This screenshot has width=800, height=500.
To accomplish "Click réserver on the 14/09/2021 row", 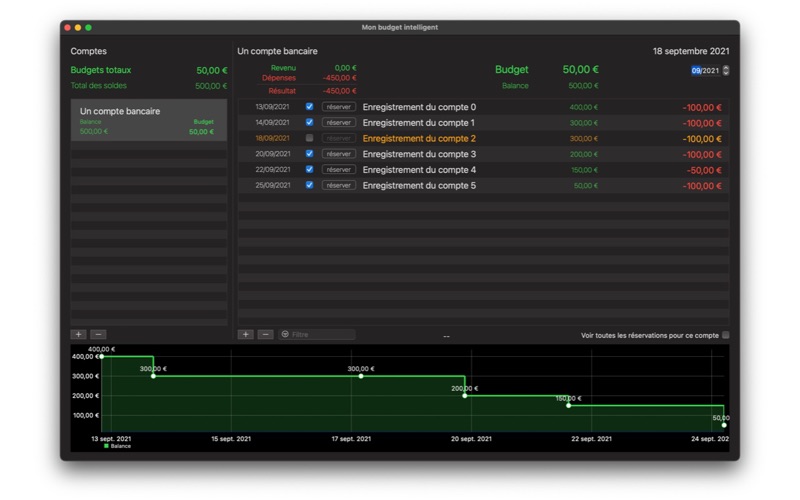I will [339, 122].
